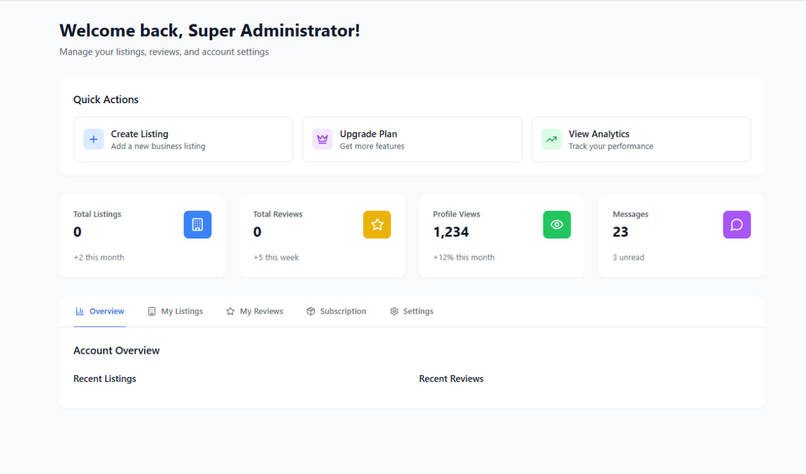Image resolution: width=806 pixels, height=474 pixels.
Task: Open the Subscription tab
Action: 336,311
